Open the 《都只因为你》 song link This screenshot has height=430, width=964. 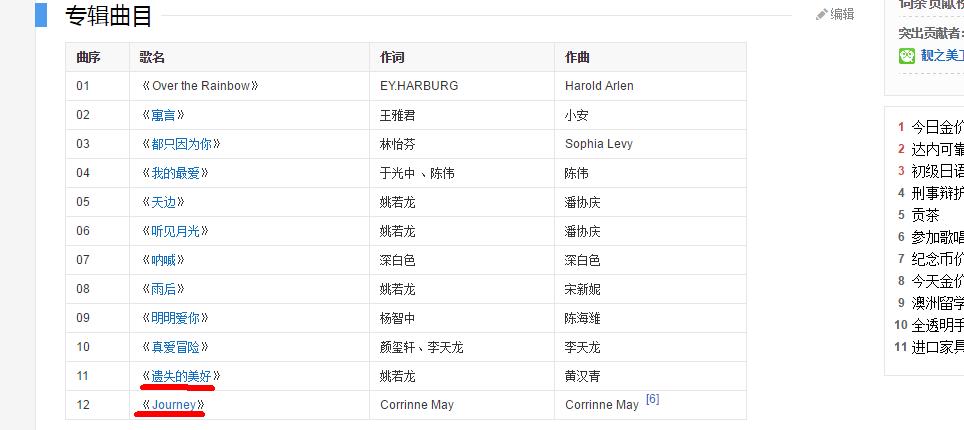(180, 144)
